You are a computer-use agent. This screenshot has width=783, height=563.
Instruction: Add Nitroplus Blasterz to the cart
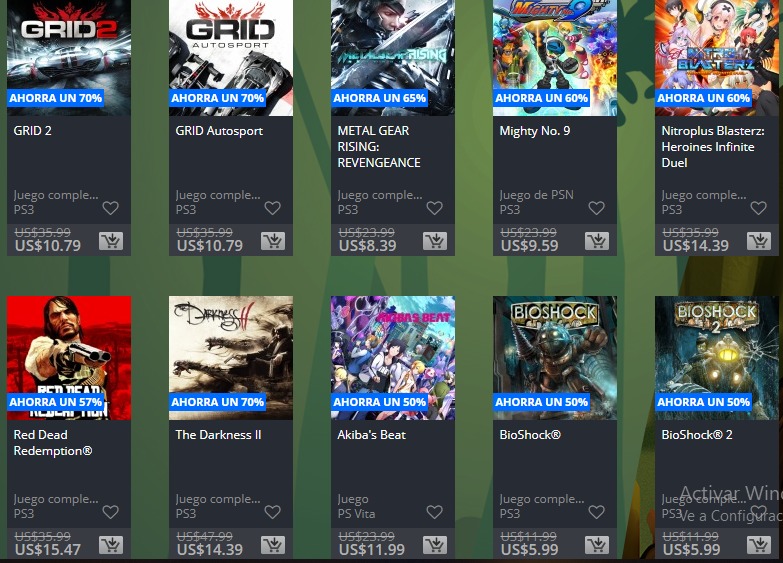point(758,241)
